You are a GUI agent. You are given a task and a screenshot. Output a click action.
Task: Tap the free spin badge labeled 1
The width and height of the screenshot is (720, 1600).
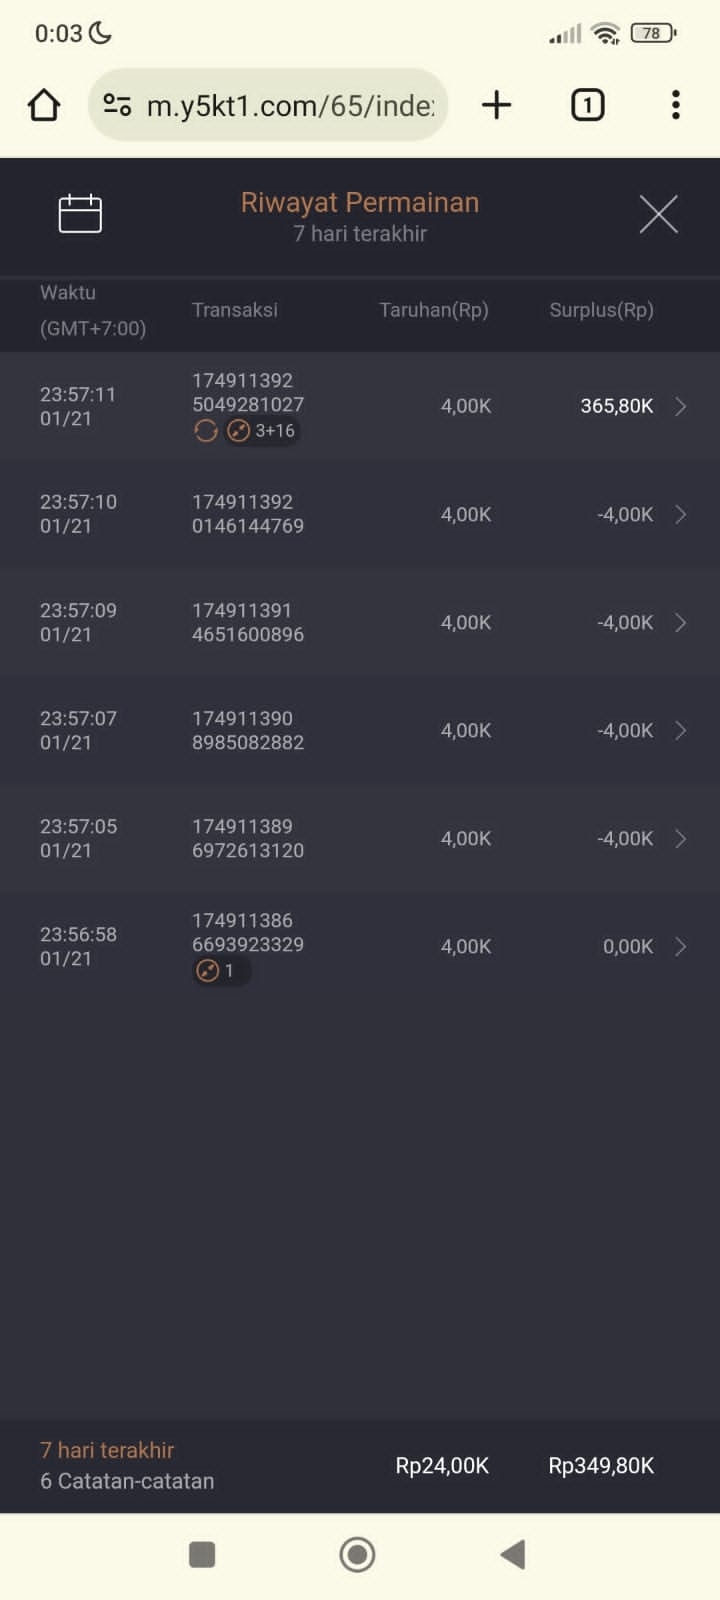(220, 970)
